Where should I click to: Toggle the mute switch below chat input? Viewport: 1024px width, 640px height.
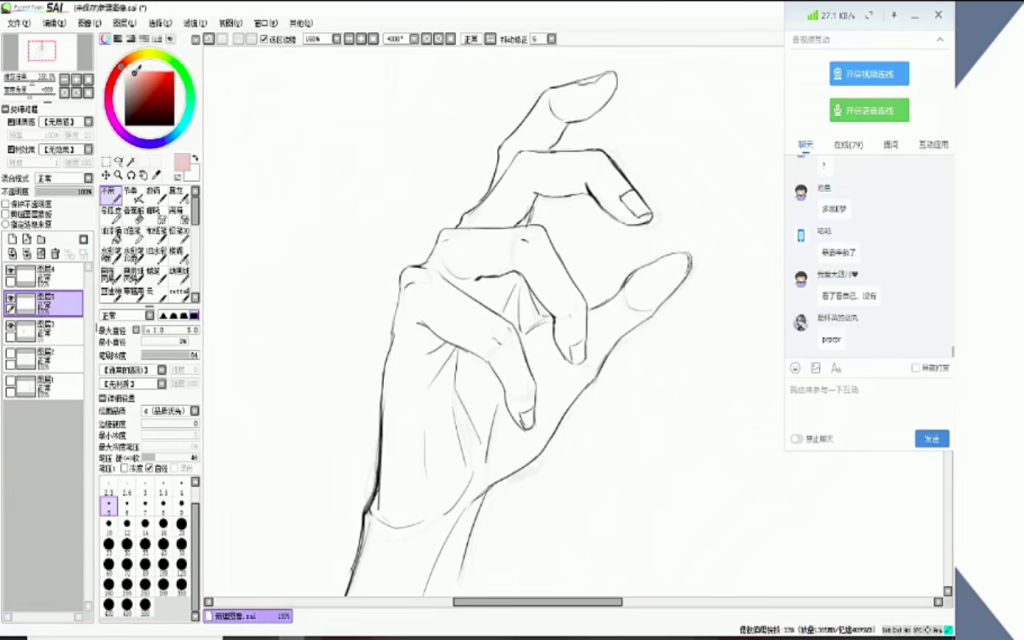797,438
